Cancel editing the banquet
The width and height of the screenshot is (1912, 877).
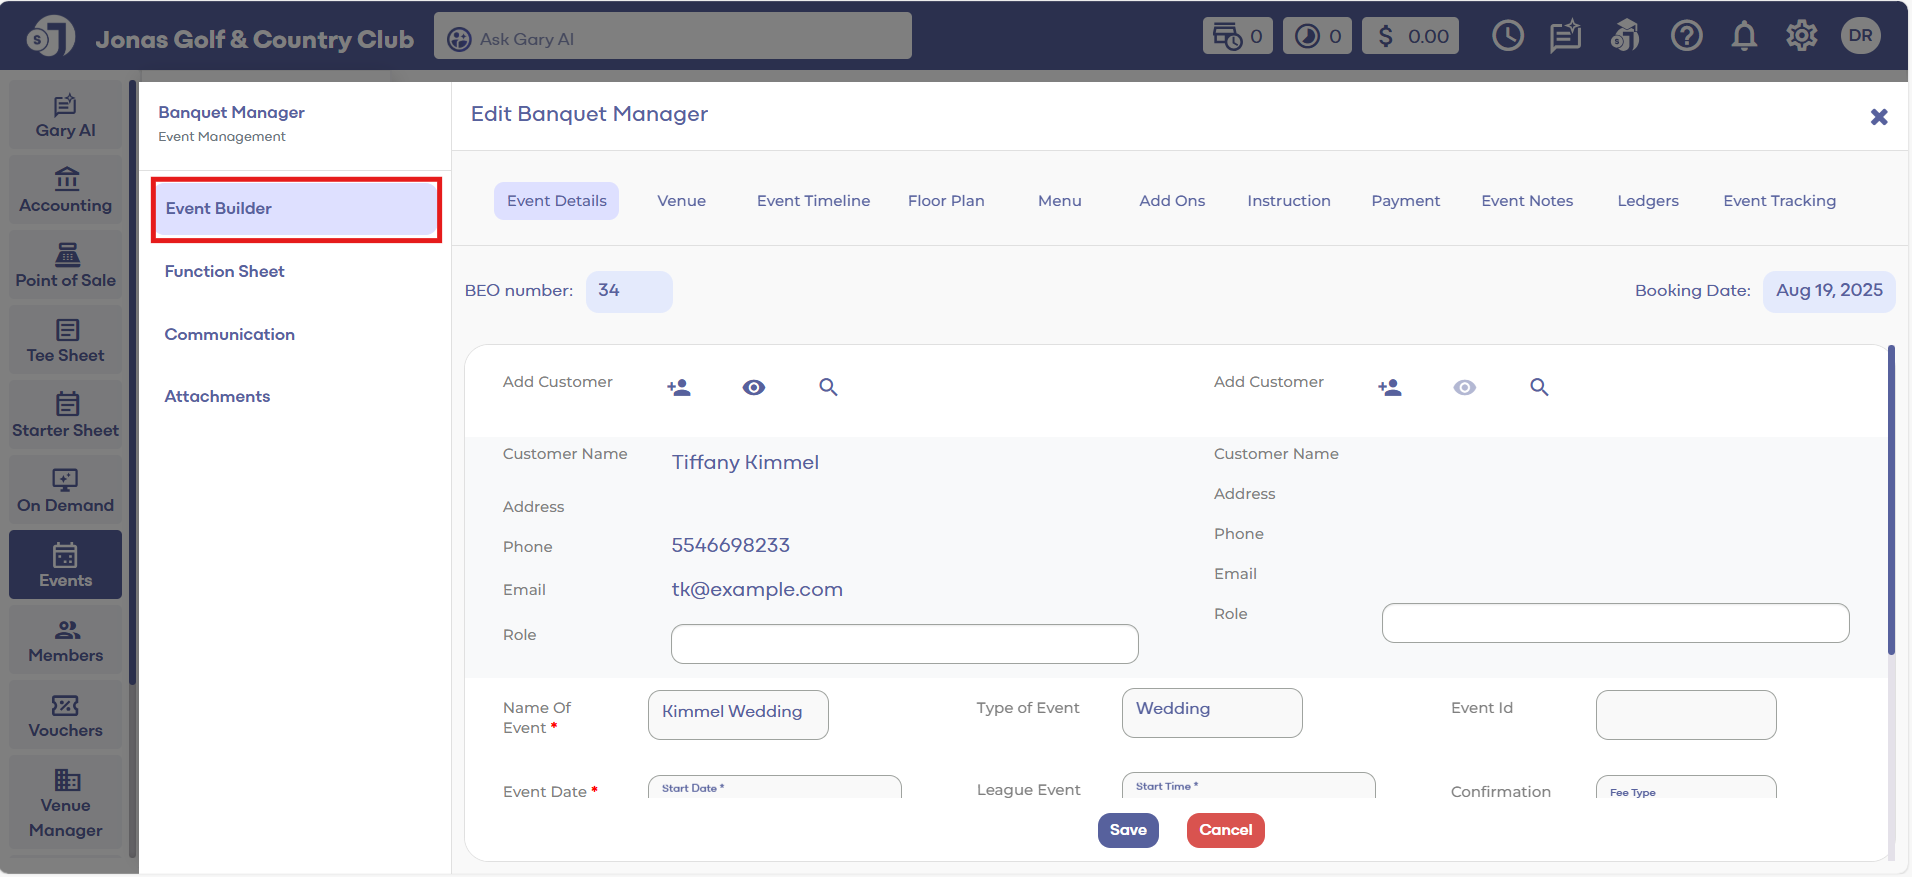pos(1225,830)
